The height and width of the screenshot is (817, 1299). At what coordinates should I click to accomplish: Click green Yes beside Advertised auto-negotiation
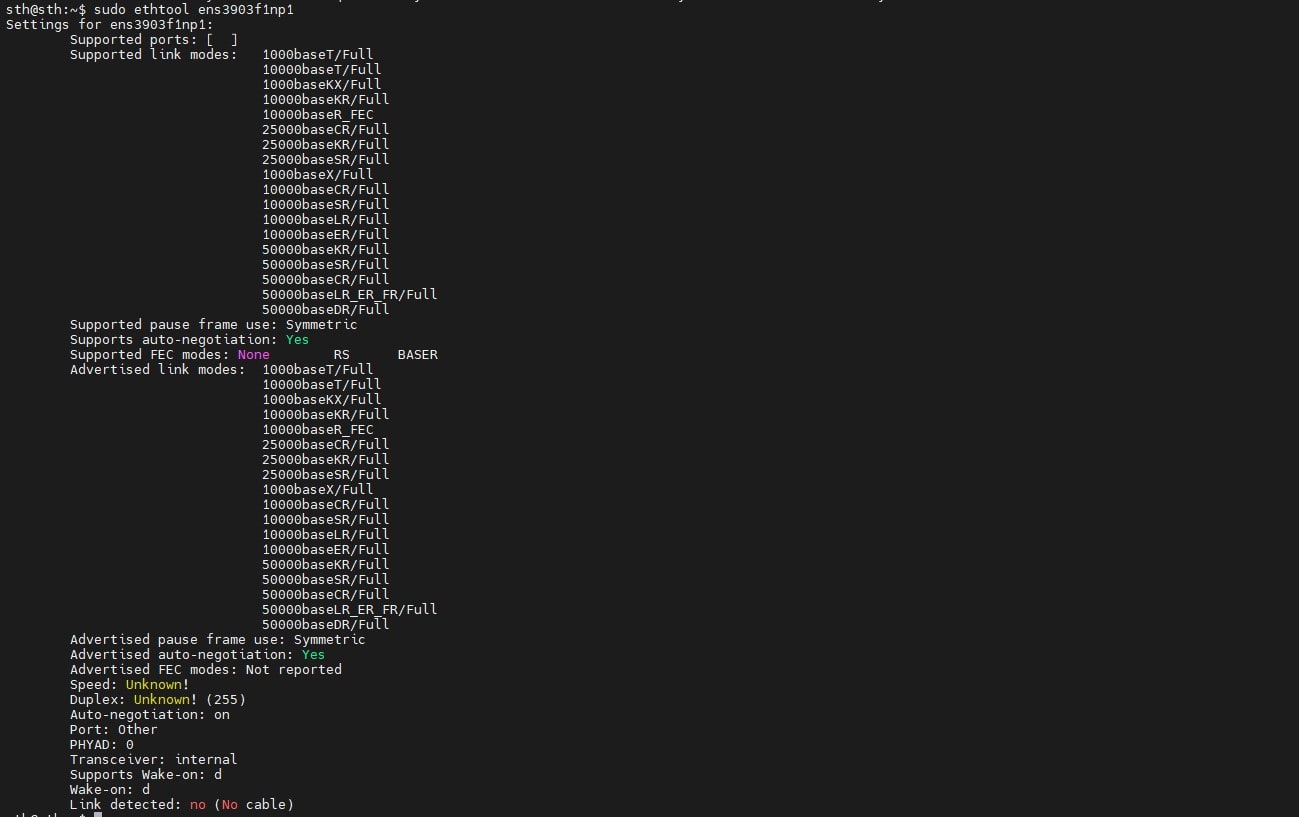(x=313, y=654)
